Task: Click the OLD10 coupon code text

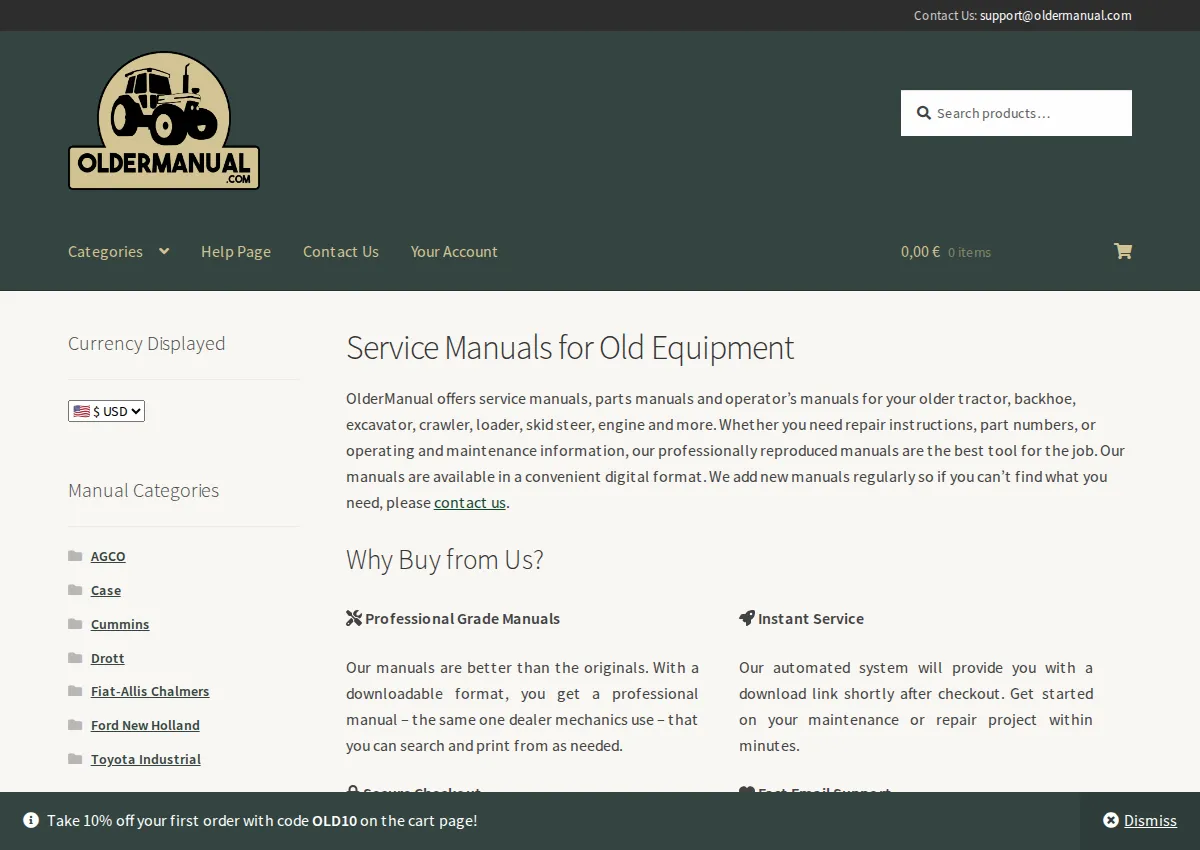Action: pyautogui.click(x=334, y=820)
